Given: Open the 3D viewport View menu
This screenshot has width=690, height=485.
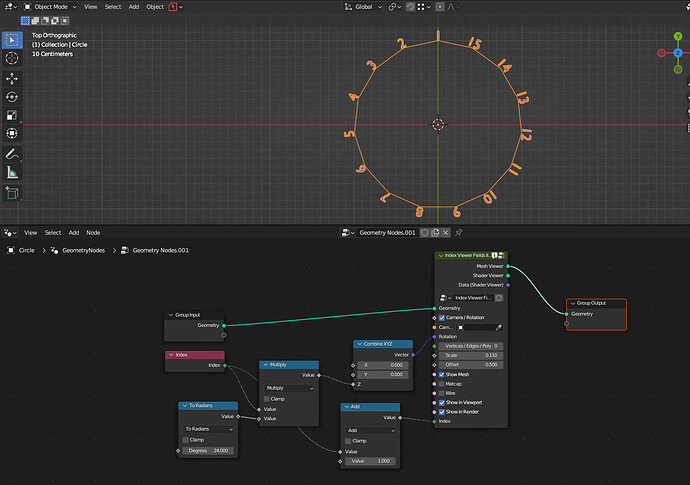Looking at the screenshot, I should coord(91,7).
